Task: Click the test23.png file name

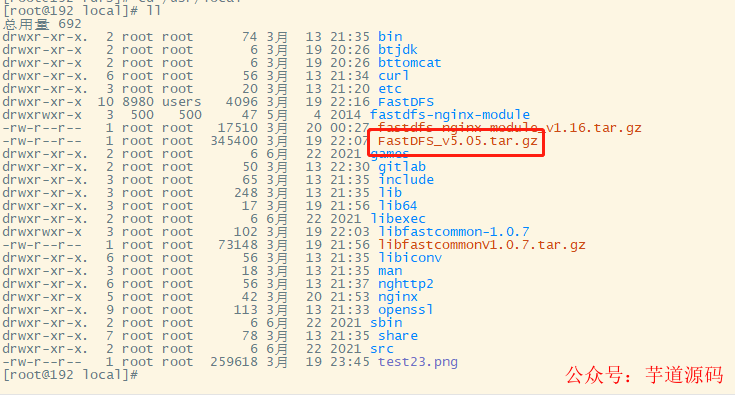Action: click(x=418, y=362)
